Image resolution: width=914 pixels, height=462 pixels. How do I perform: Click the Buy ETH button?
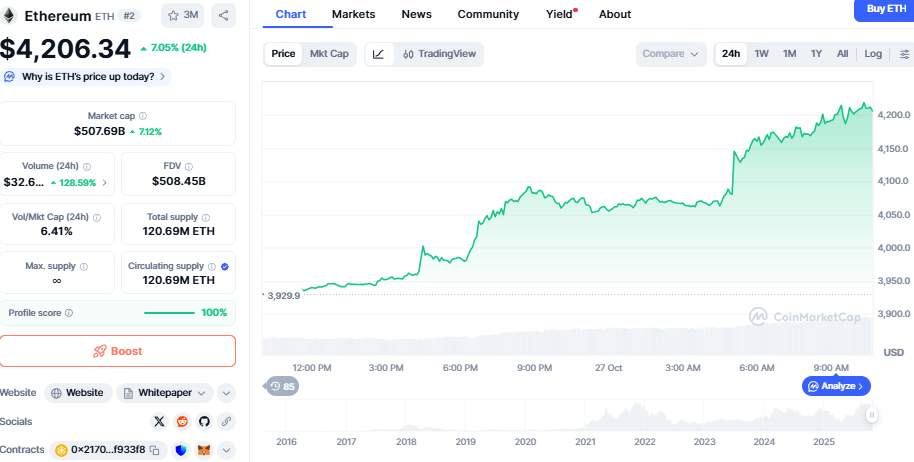pyautogui.click(x=883, y=9)
